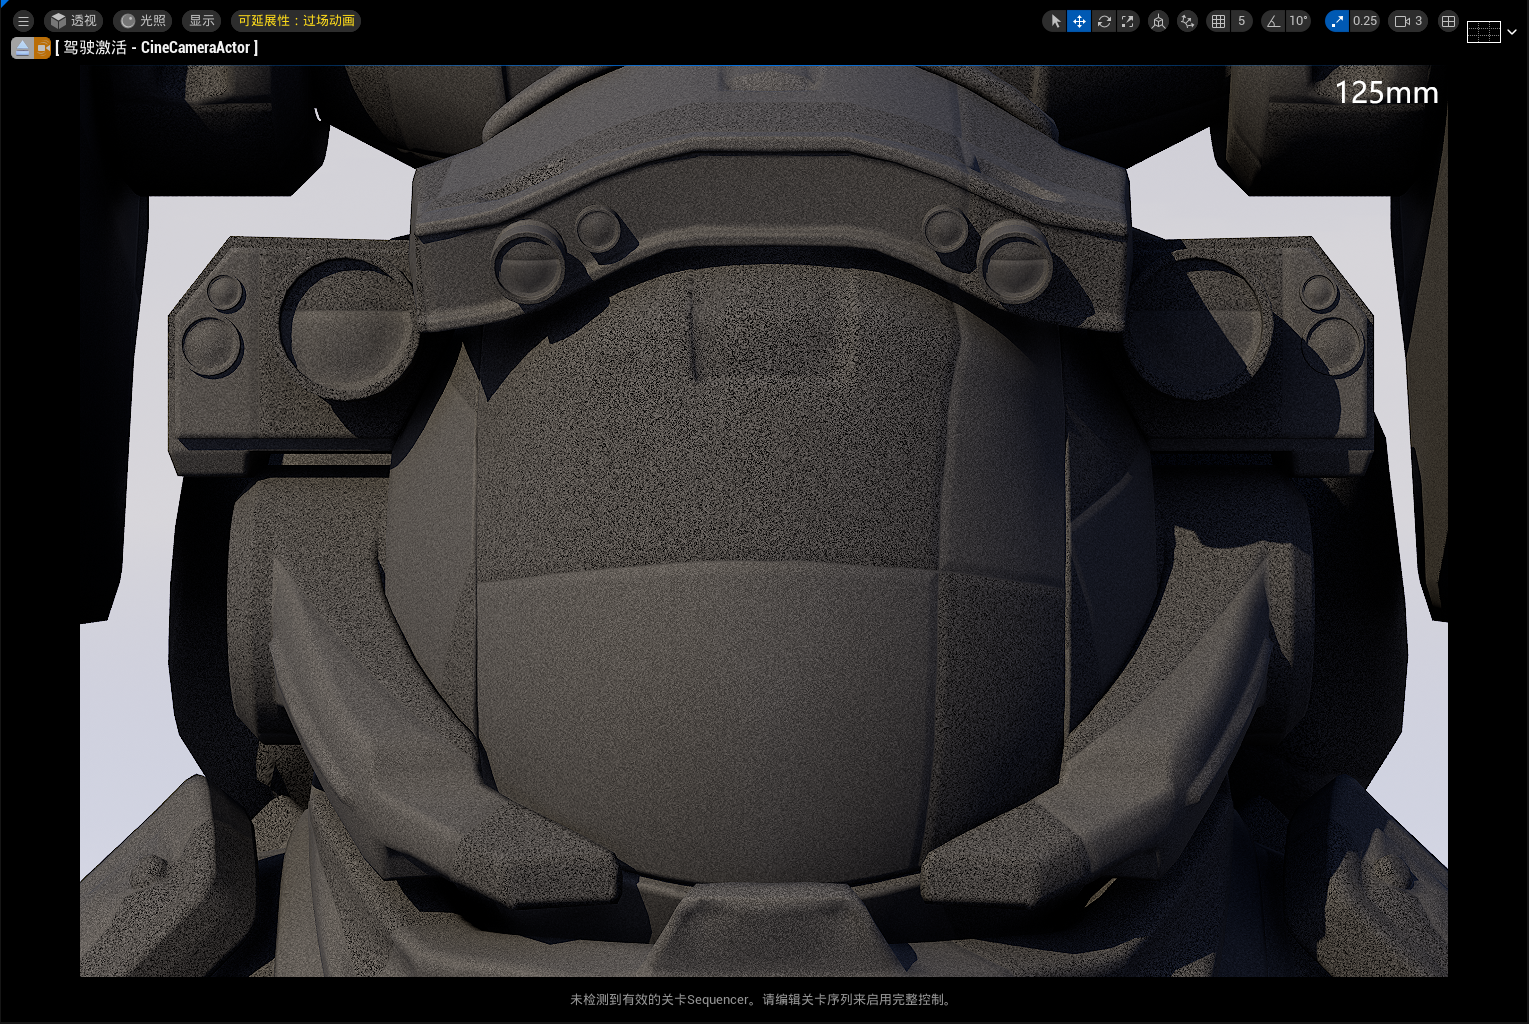Click the 可延展性：过场动画 scalability button
The width and height of the screenshot is (1529, 1024).
[x=296, y=21]
